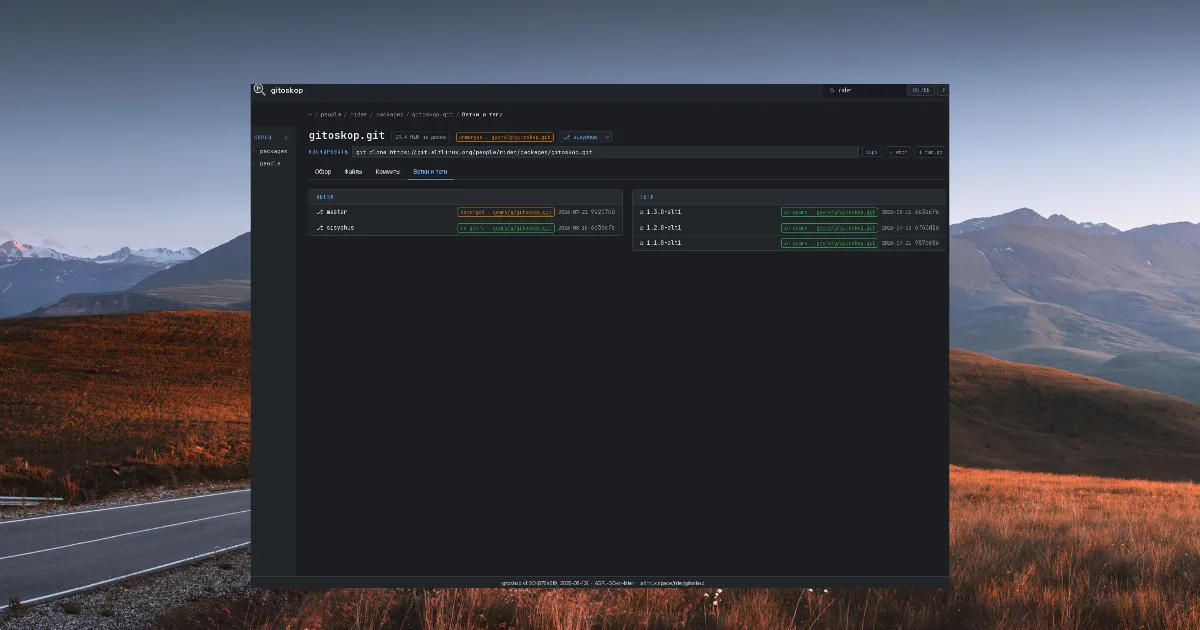The image size is (1200, 630).
Task: Click the branch icon beside sisyphus row
Action: click(320, 228)
